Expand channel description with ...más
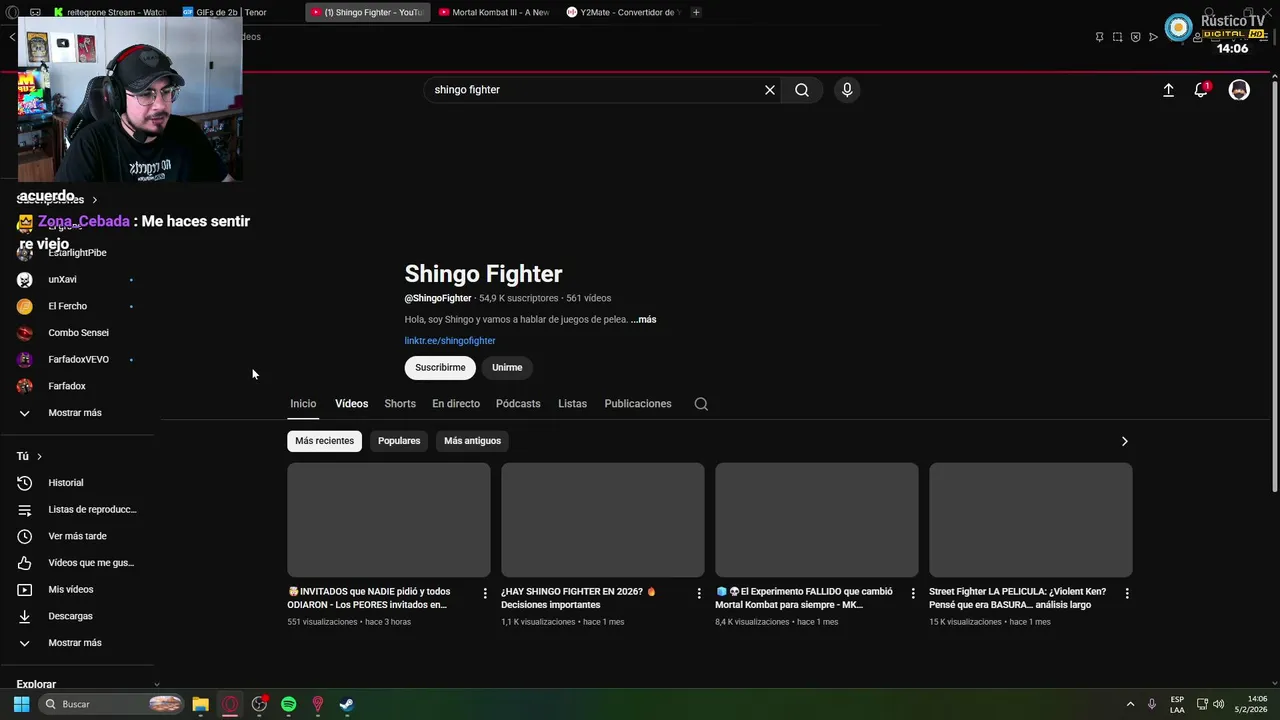 [x=643, y=320]
